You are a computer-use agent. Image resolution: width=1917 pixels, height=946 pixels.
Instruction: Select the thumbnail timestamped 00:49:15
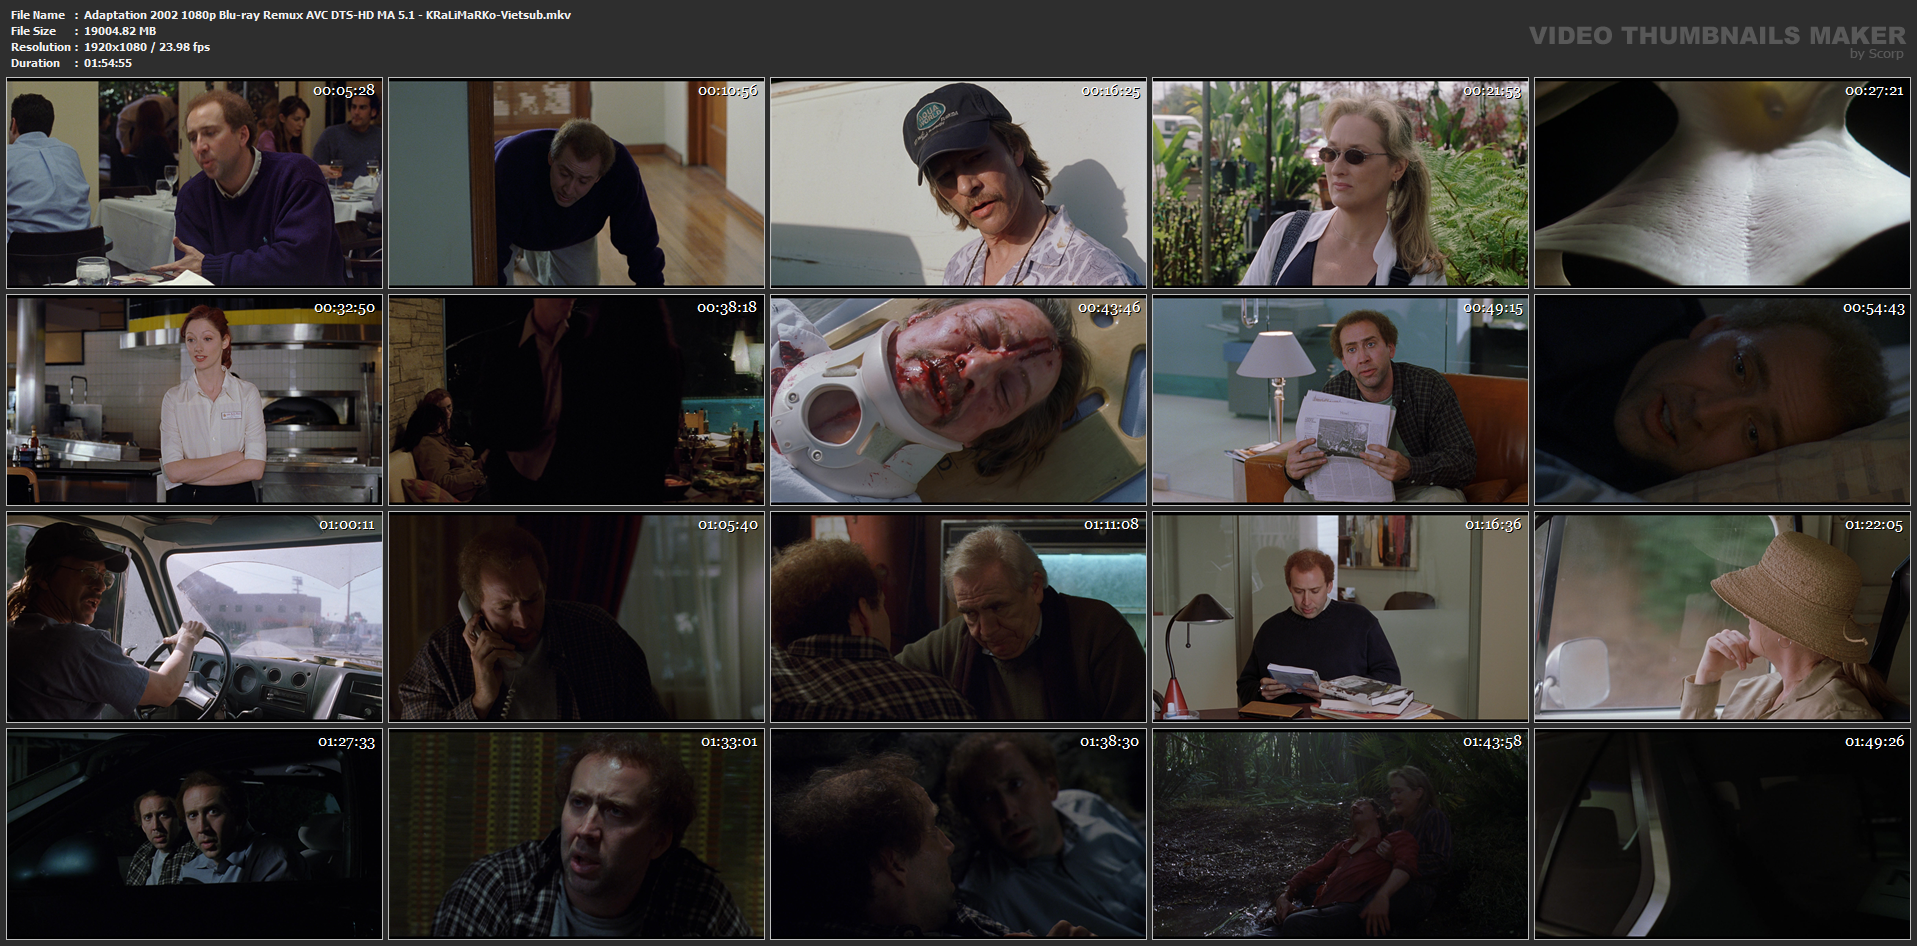(x=1340, y=400)
